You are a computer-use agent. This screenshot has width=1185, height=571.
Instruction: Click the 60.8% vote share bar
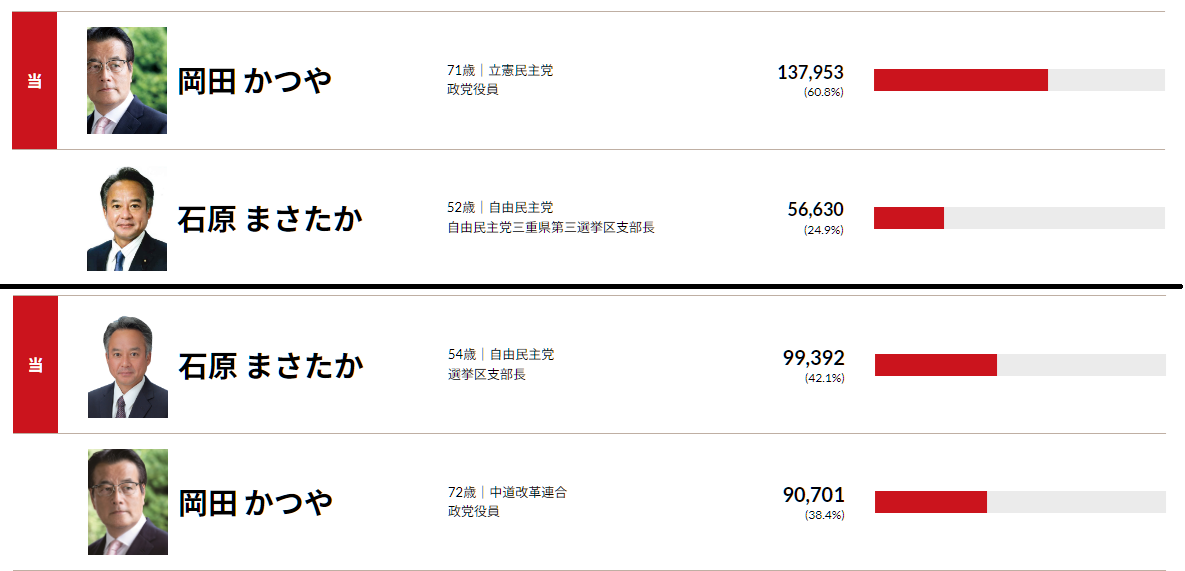(1019, 80)
